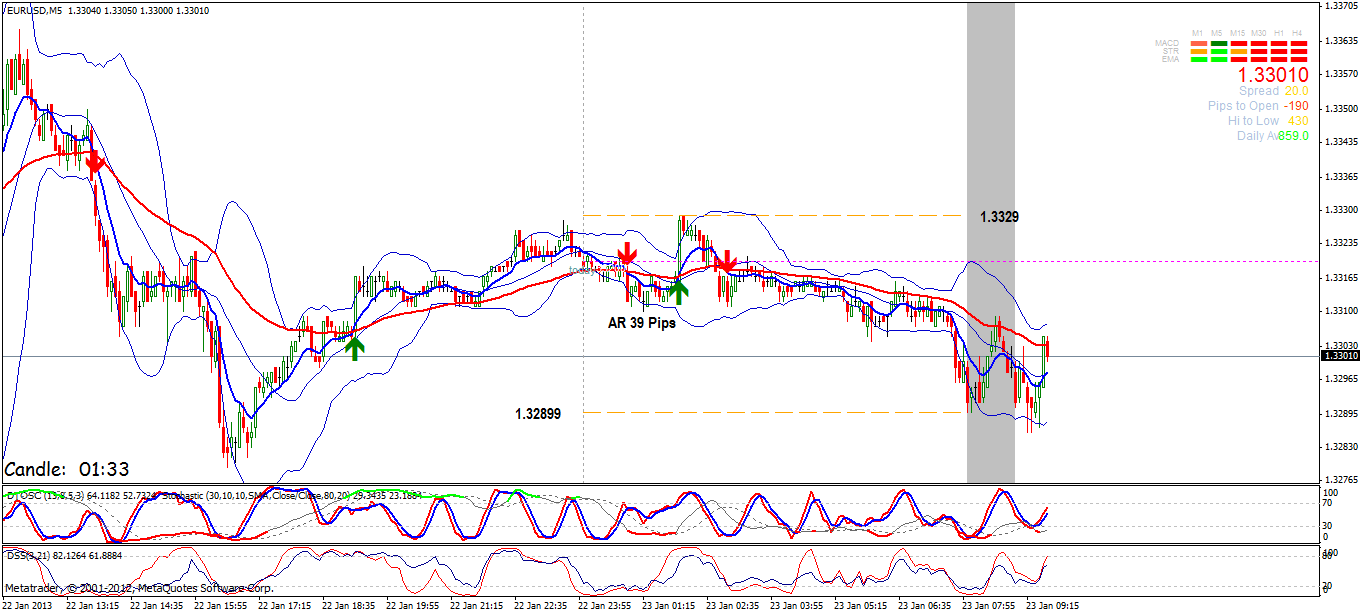Toggle the STR M5 green cell in dashboard
Screen dimensions: 1360x613
pyautogui.click(x=1218, y=51)
